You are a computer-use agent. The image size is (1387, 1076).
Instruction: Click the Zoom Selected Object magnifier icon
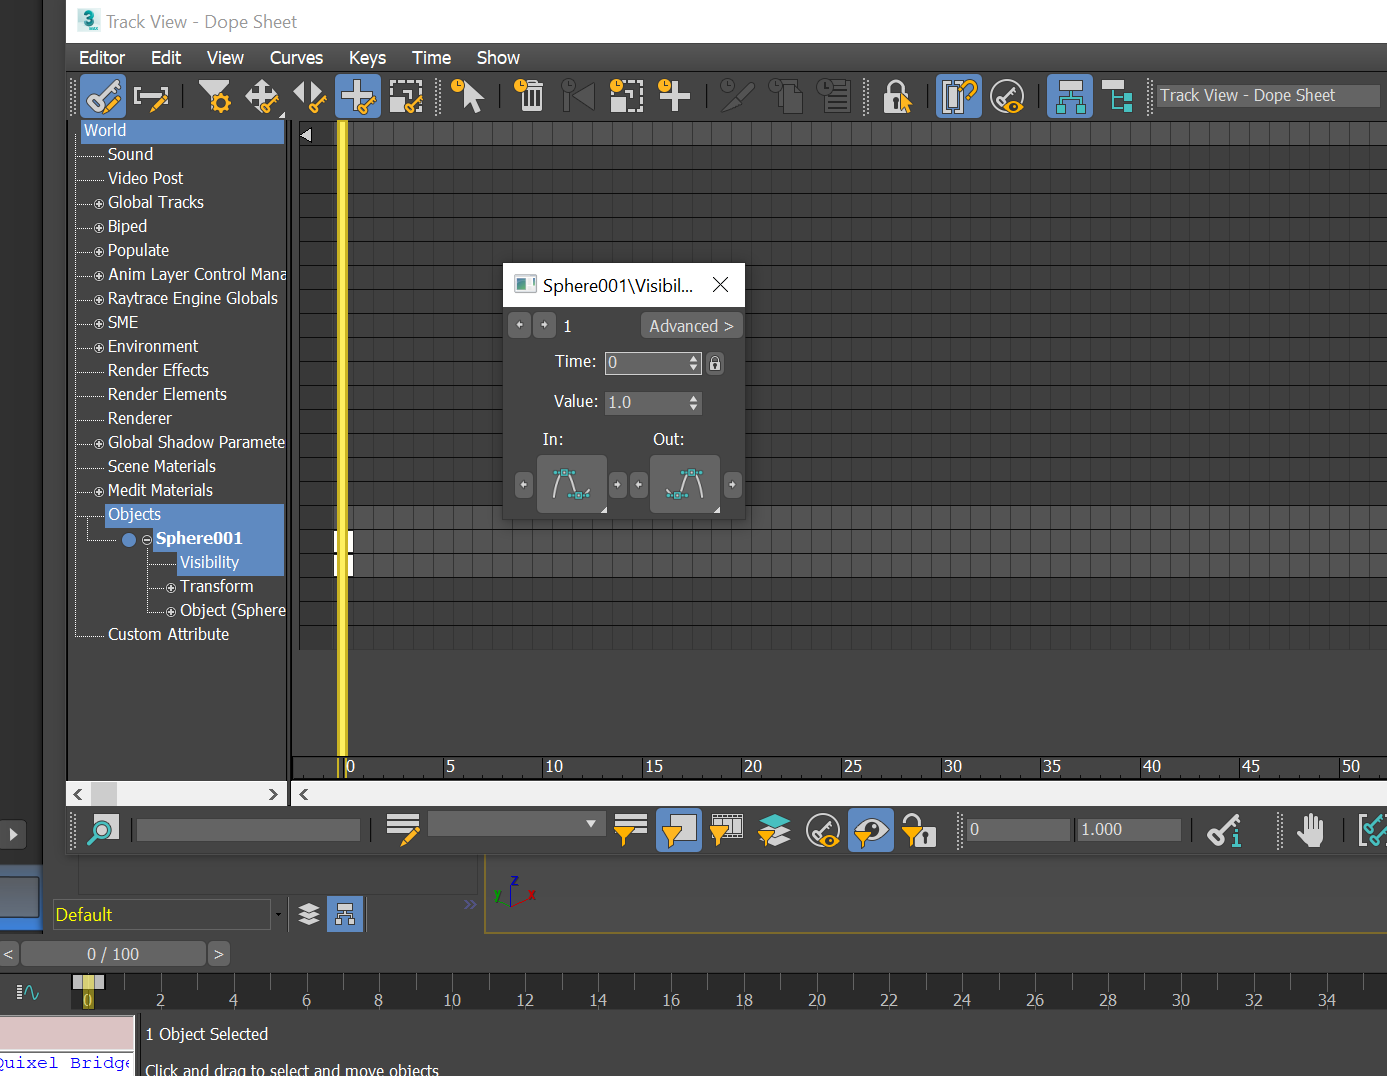click(x=103, y=830)
